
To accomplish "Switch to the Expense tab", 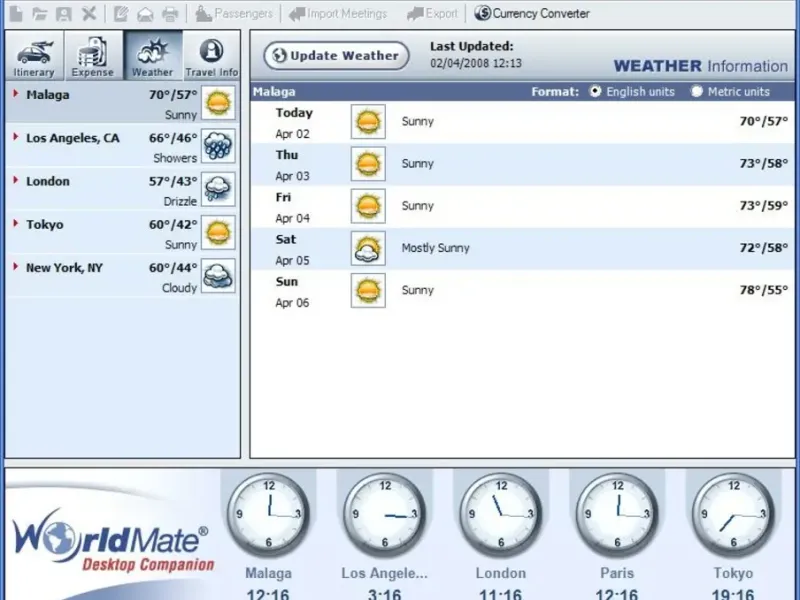I will (93, 56).
